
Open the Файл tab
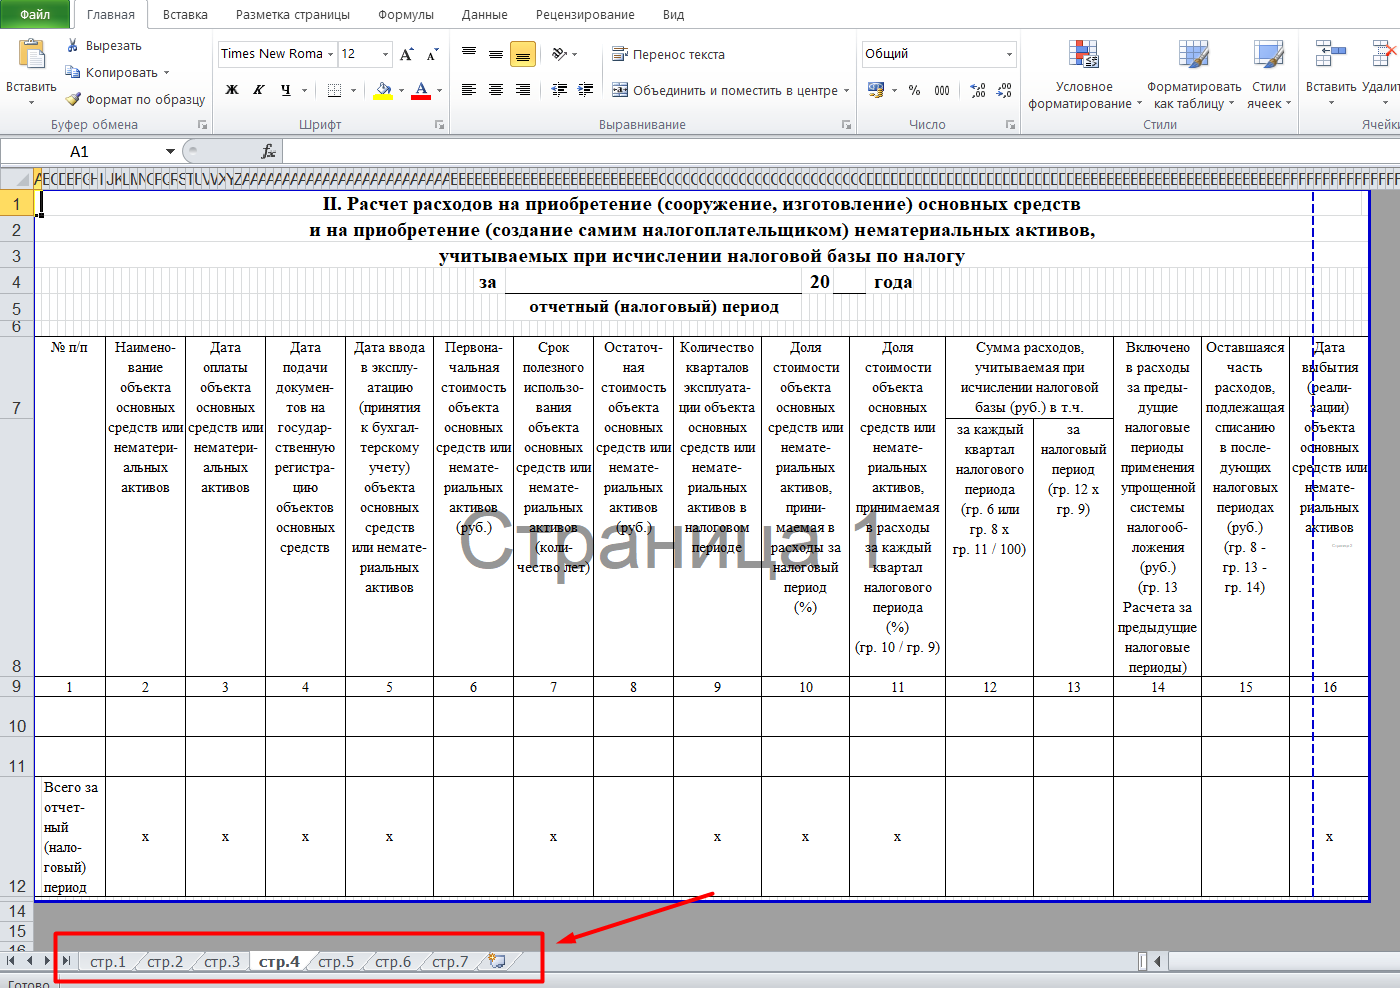(x=35, y=14)
